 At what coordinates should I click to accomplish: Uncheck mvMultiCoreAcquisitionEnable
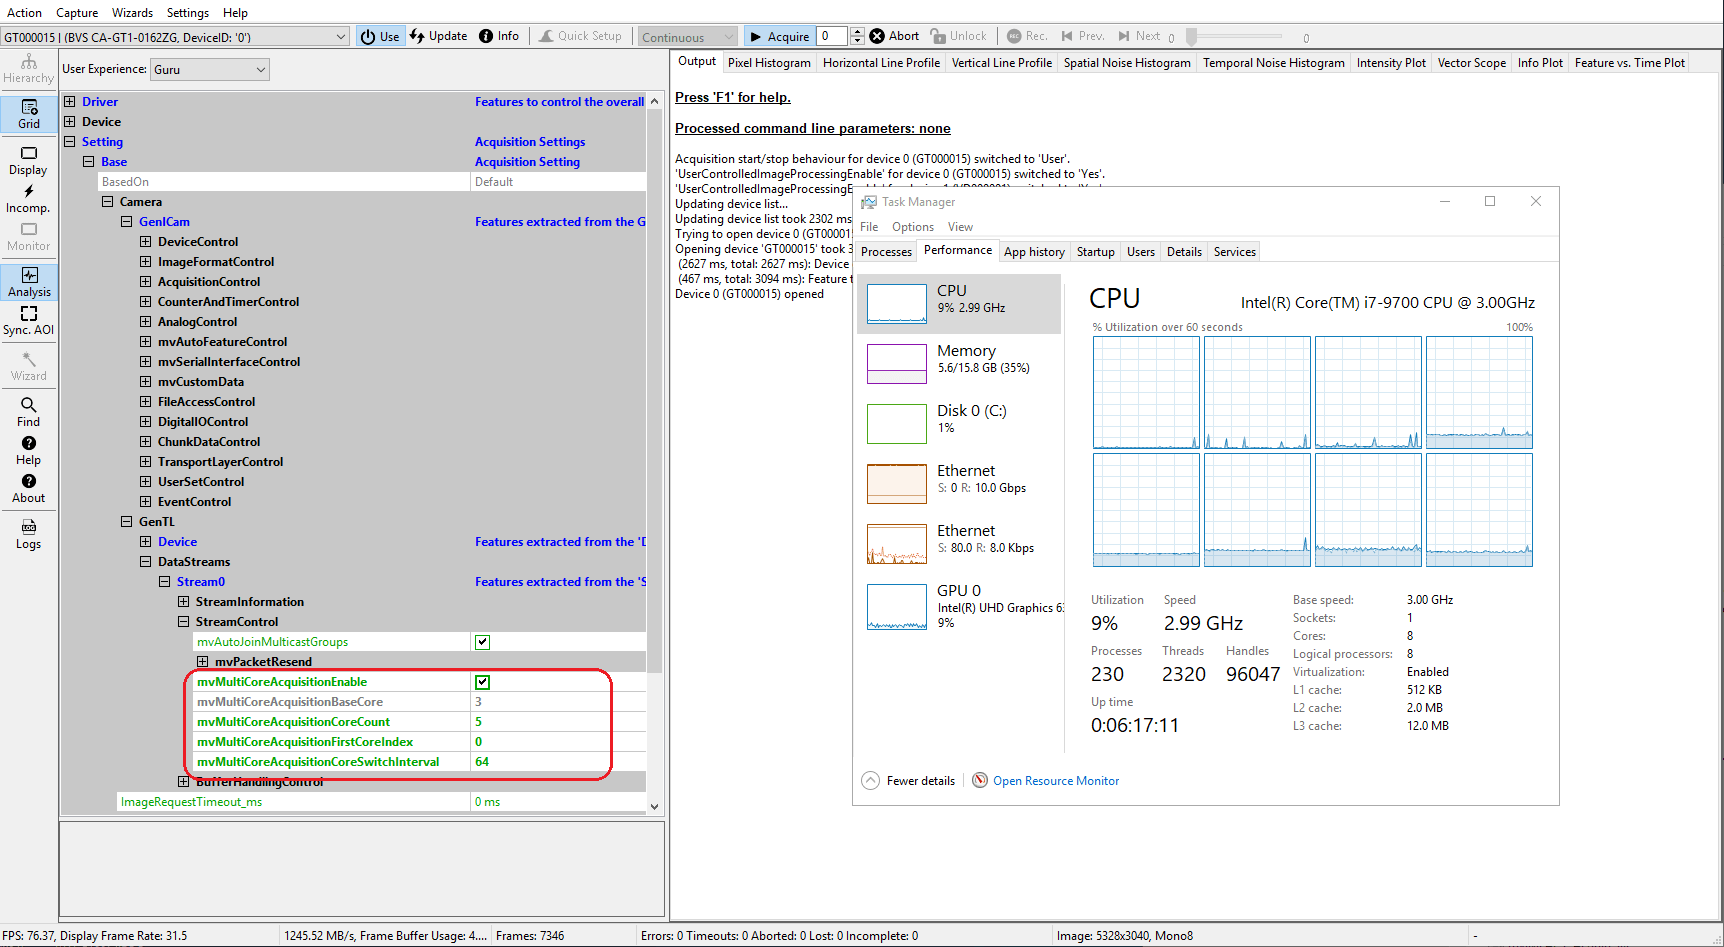point(483,681)
